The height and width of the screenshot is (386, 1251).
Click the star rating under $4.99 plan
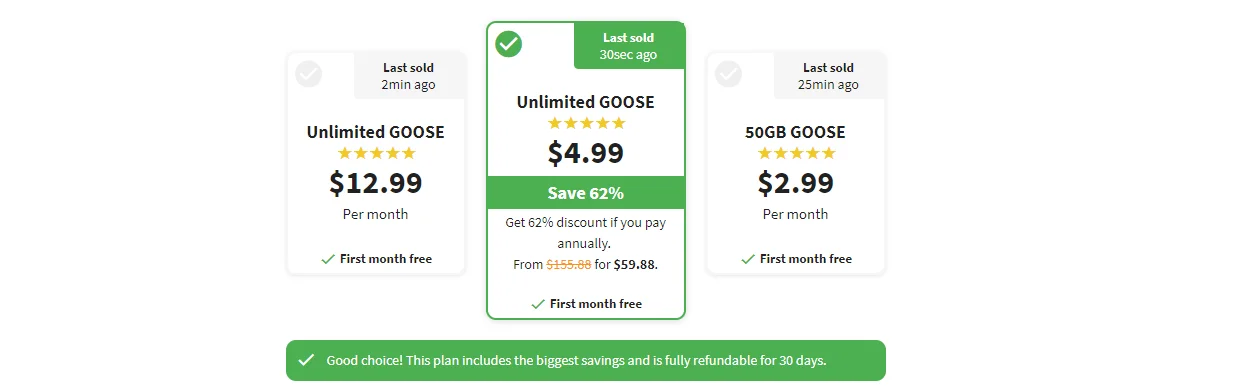tap(586, 123)
